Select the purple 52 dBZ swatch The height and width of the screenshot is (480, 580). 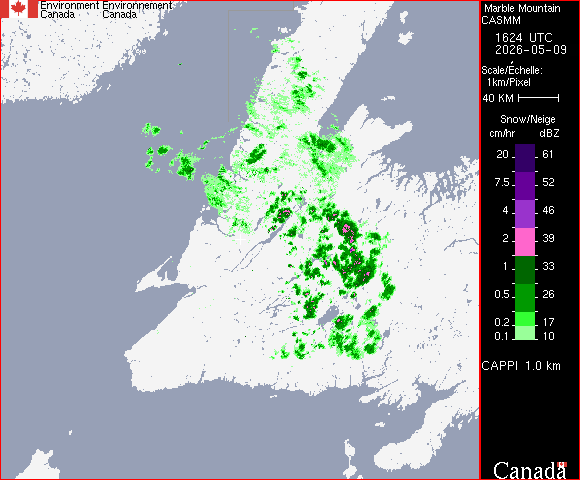[x=525, y=186]
